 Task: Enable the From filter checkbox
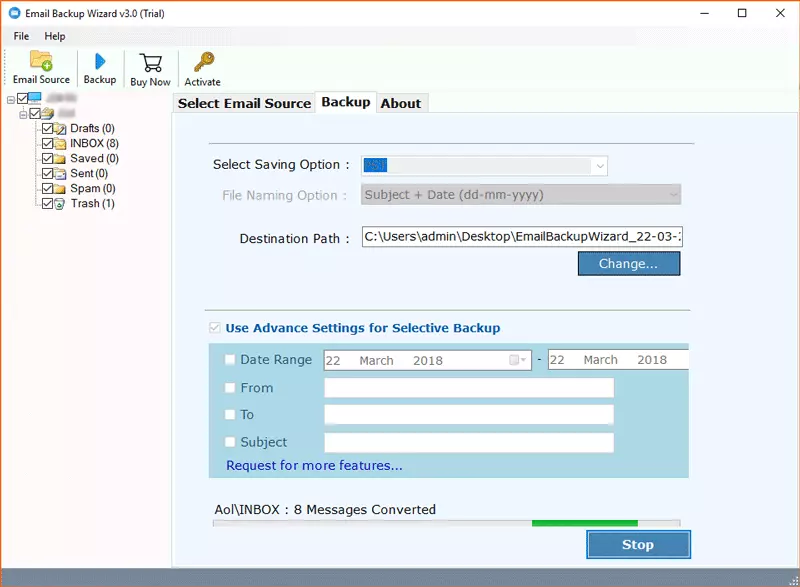[230, 388]
